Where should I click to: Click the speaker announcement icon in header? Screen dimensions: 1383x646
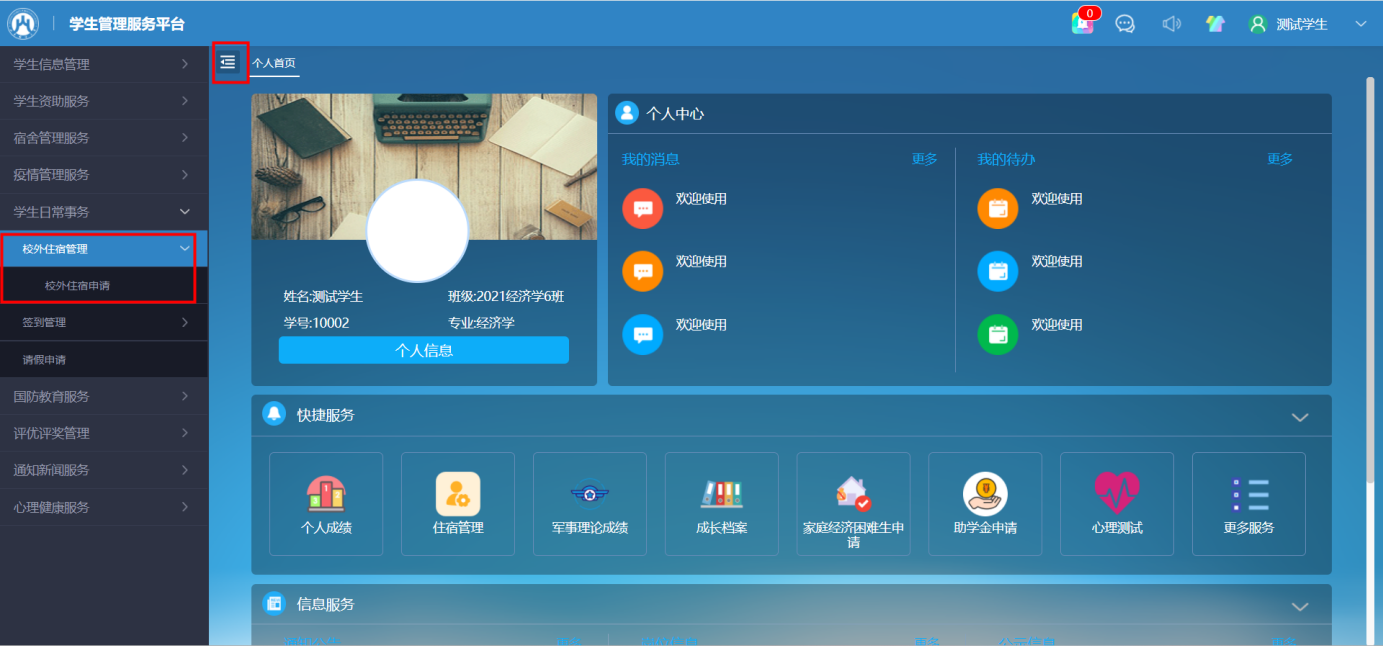[x=1171, y=24]
